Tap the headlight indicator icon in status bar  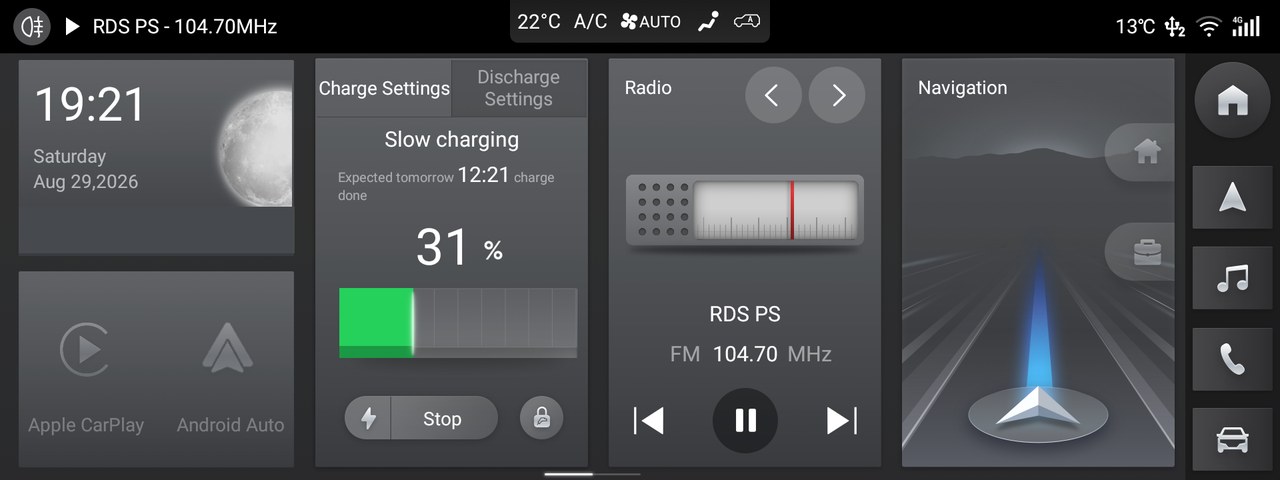31,26
